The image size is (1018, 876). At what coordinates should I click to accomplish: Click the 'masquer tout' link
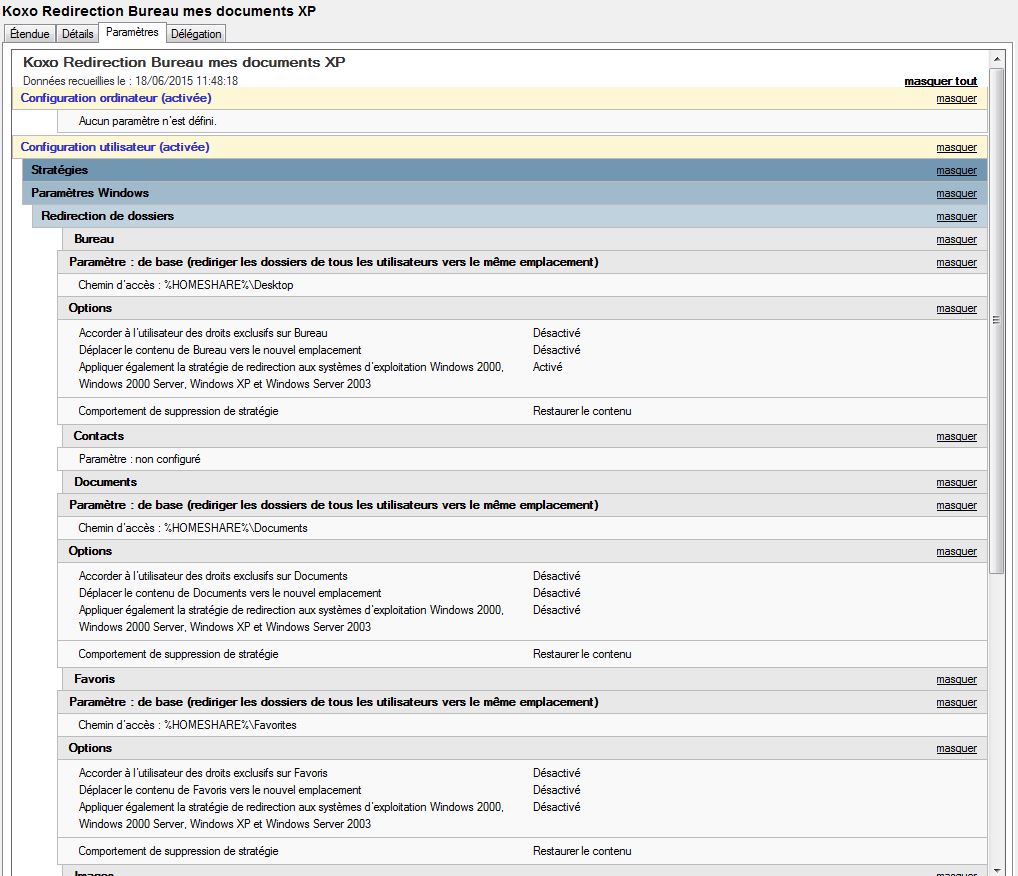[x=941, y=81]
